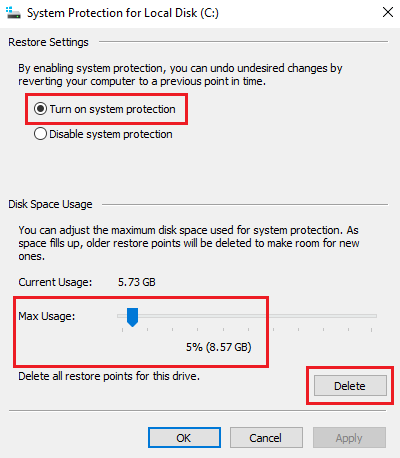Image resolution: width=400 pixels, height=458 pixels.
Task: Click the 5.73 GB current usage value
Action: [x=137, y=282]
